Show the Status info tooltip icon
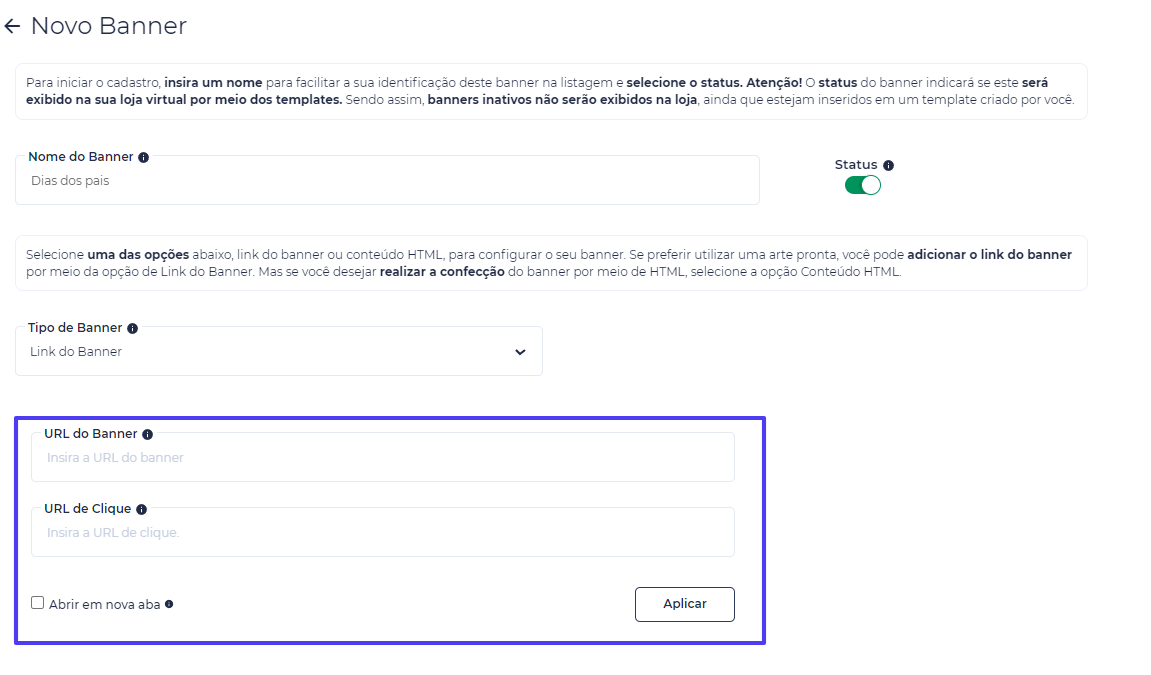1151x675 pixels. click(888, 166)
